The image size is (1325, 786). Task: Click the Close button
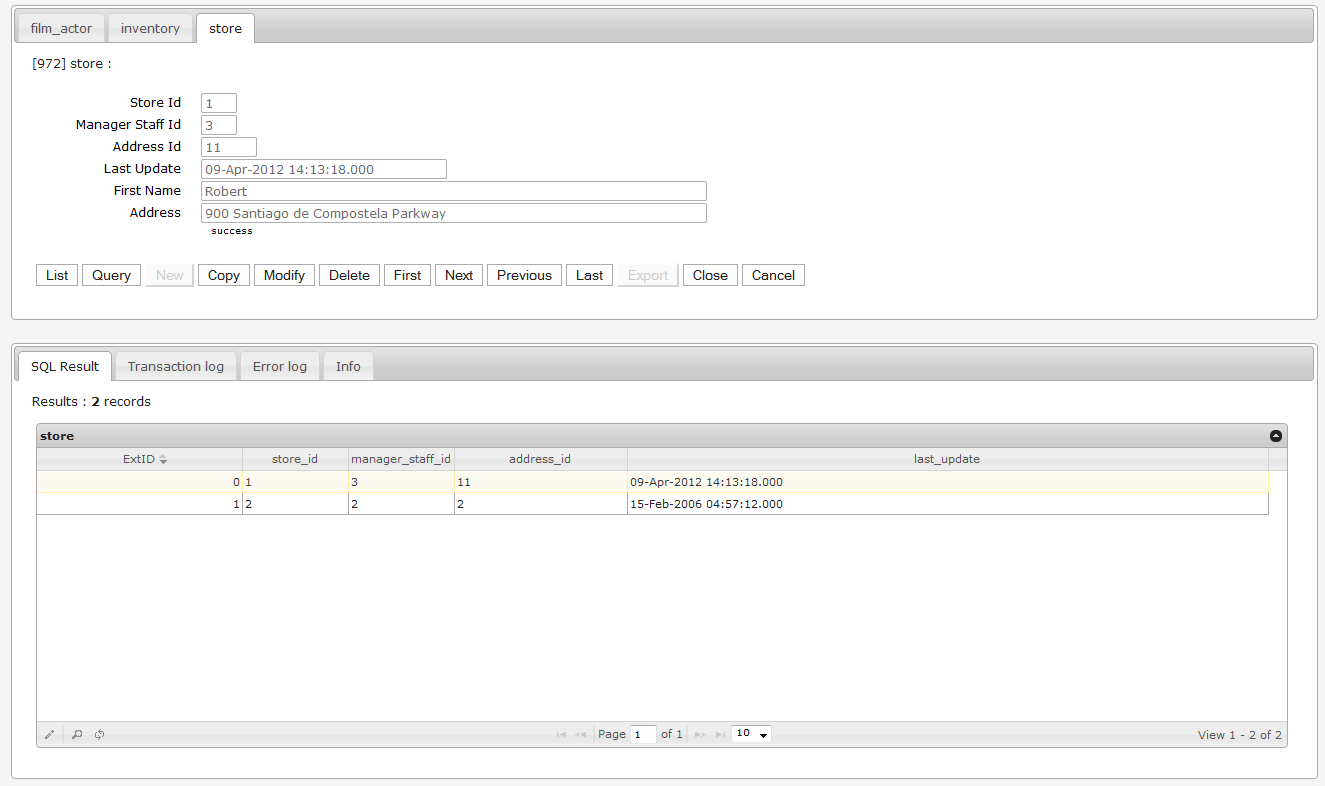(710, 275)
